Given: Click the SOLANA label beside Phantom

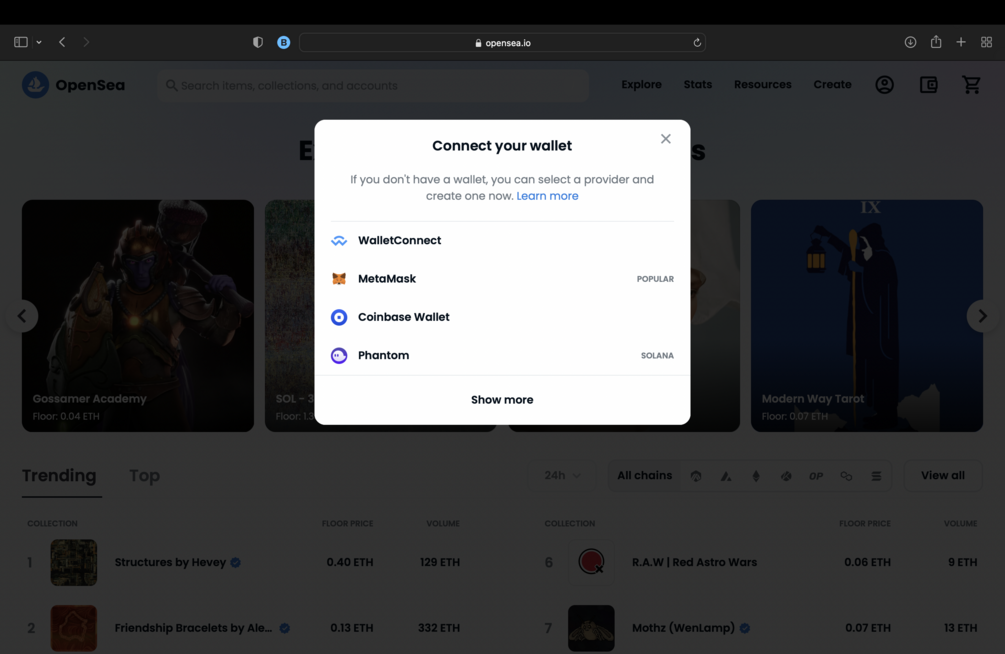Looking at the screenshot, I should click(x=657, y=355).
